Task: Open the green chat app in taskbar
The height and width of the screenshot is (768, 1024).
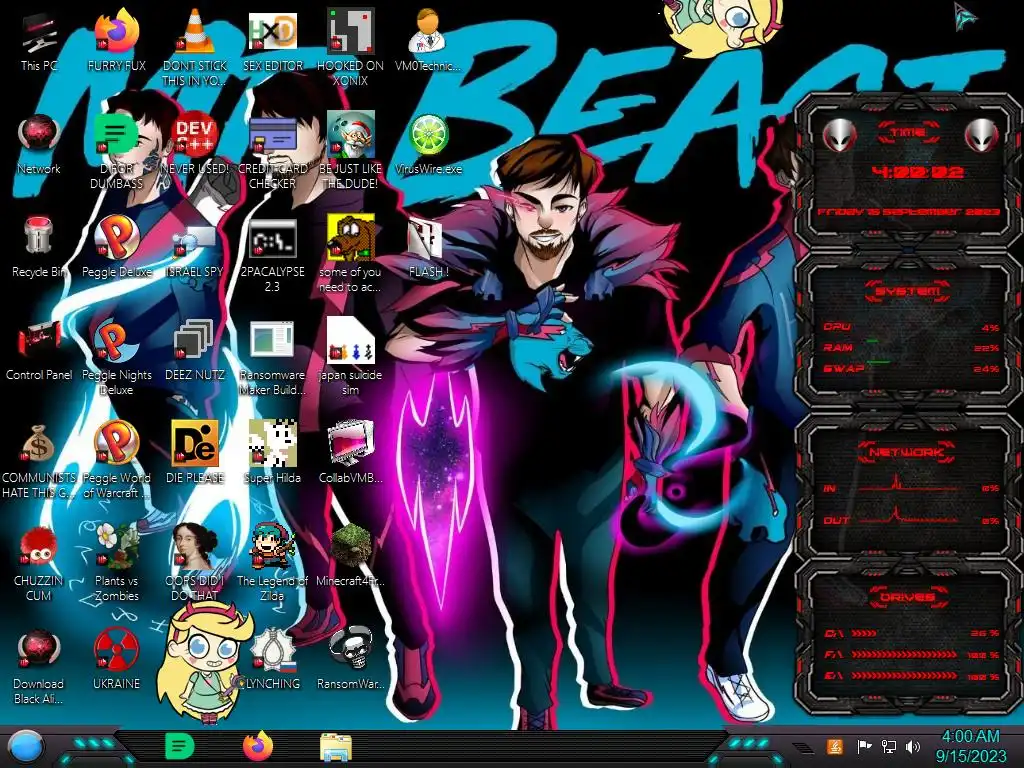Action: [180, 746]
